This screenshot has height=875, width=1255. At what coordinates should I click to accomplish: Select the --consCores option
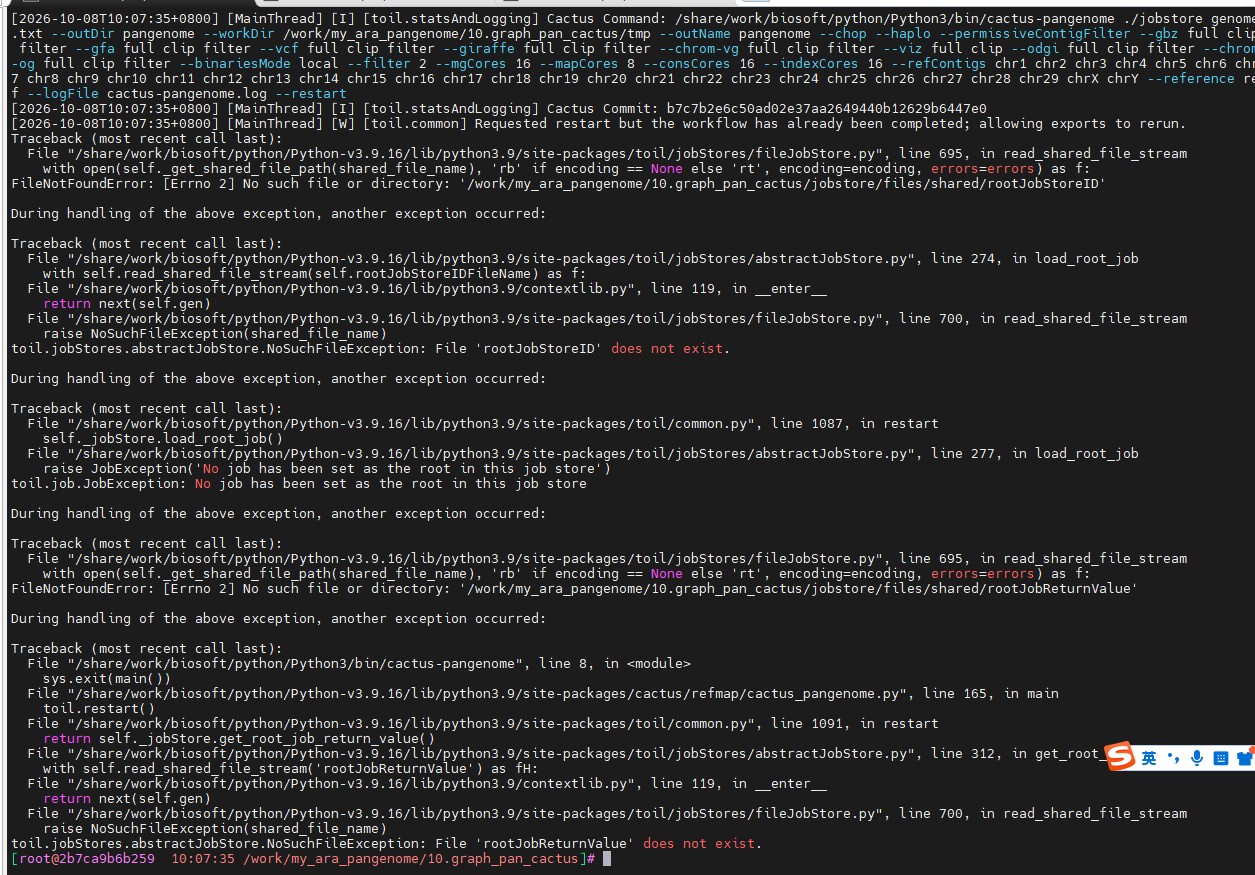(687, 64)
